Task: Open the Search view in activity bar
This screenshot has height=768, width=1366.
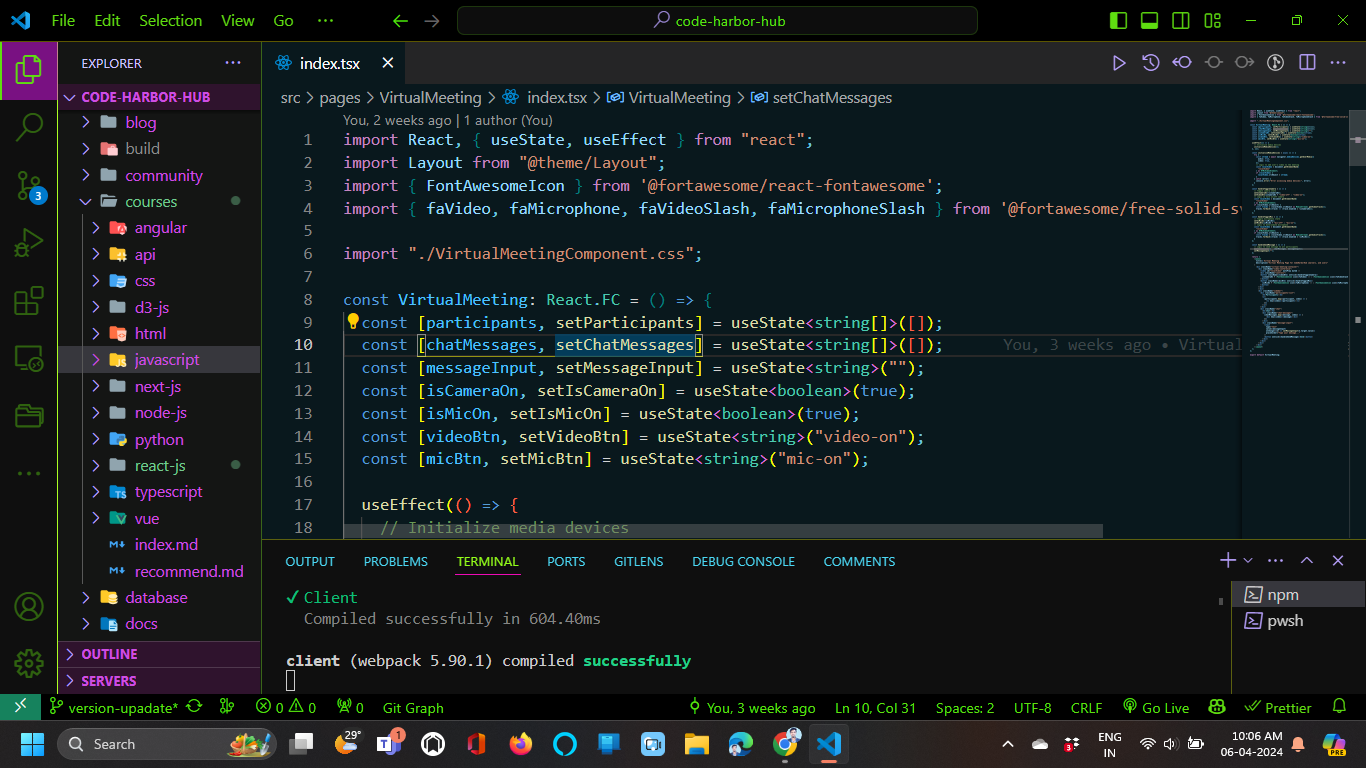Action: 29,127
